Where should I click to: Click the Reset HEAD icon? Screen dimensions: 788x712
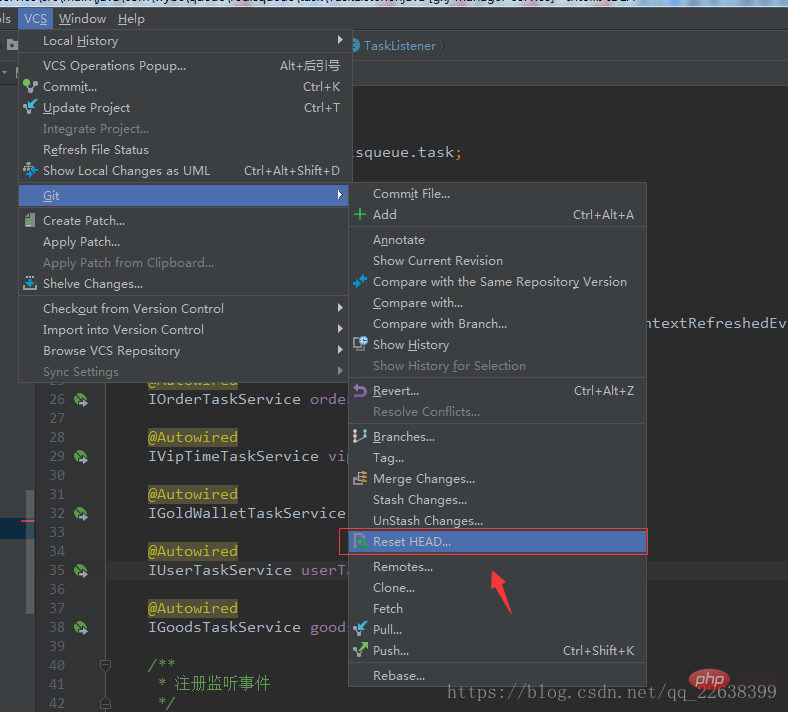(360, 541)
